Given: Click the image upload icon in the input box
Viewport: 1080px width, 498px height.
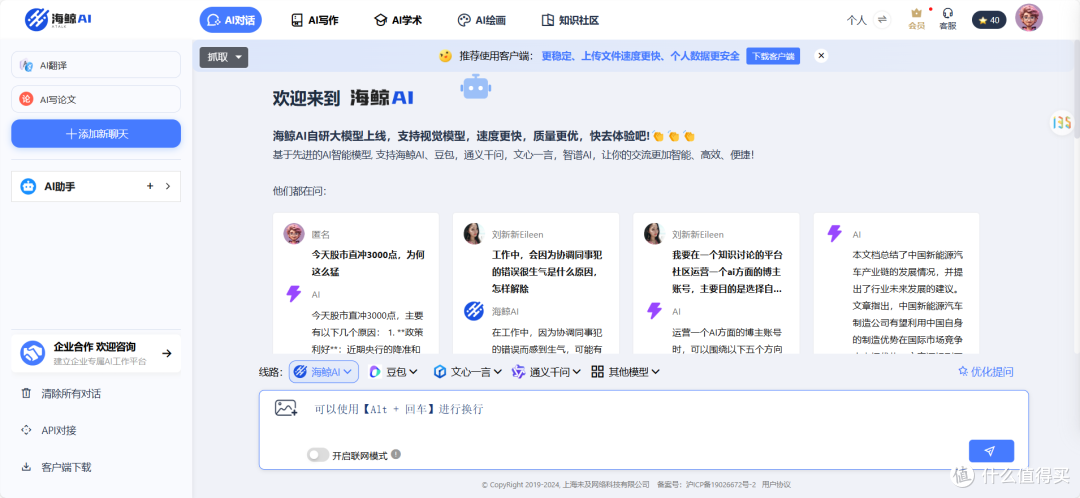Looking at the screenshot, I should (x=286, y=408).
